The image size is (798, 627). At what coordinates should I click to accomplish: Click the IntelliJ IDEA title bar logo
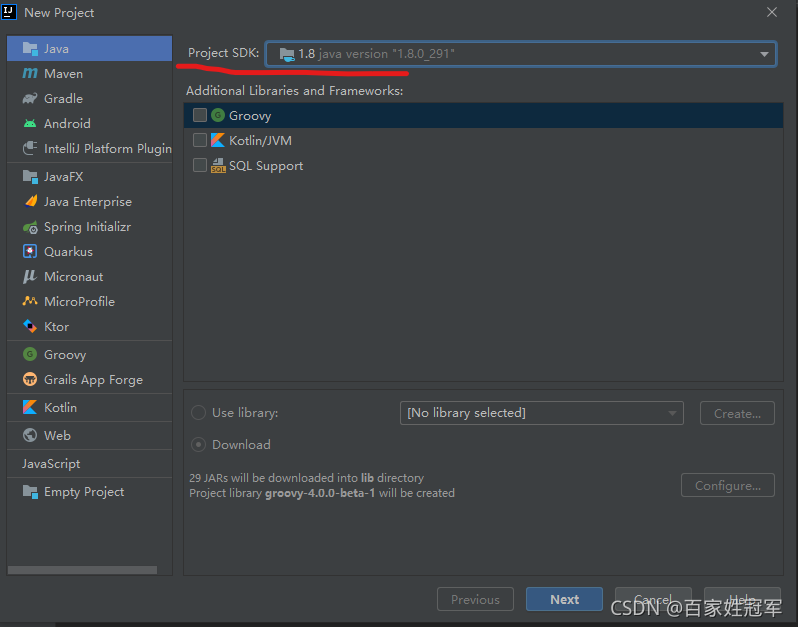(x=9, y=11)
